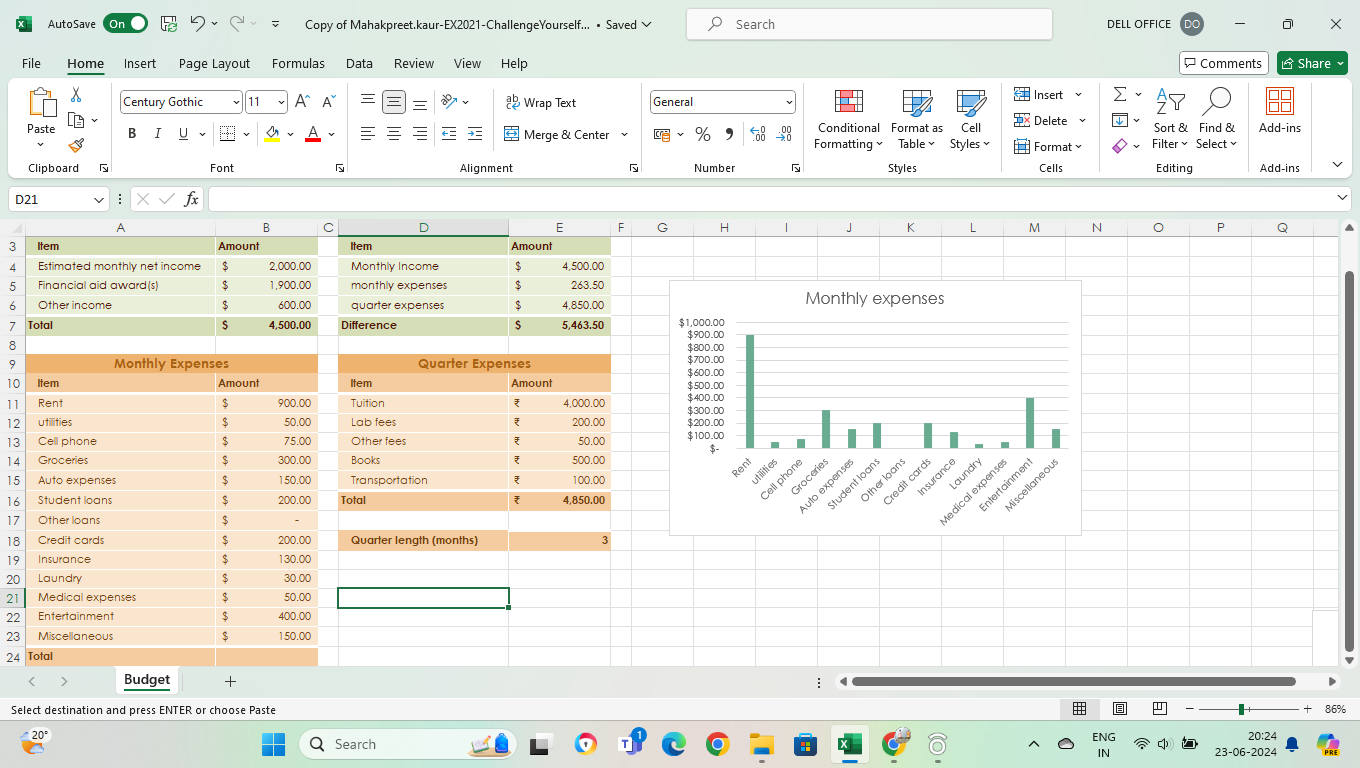Screen dimensions: 1360x768
Task: Click the Comments button
Action: (1224, 63)
